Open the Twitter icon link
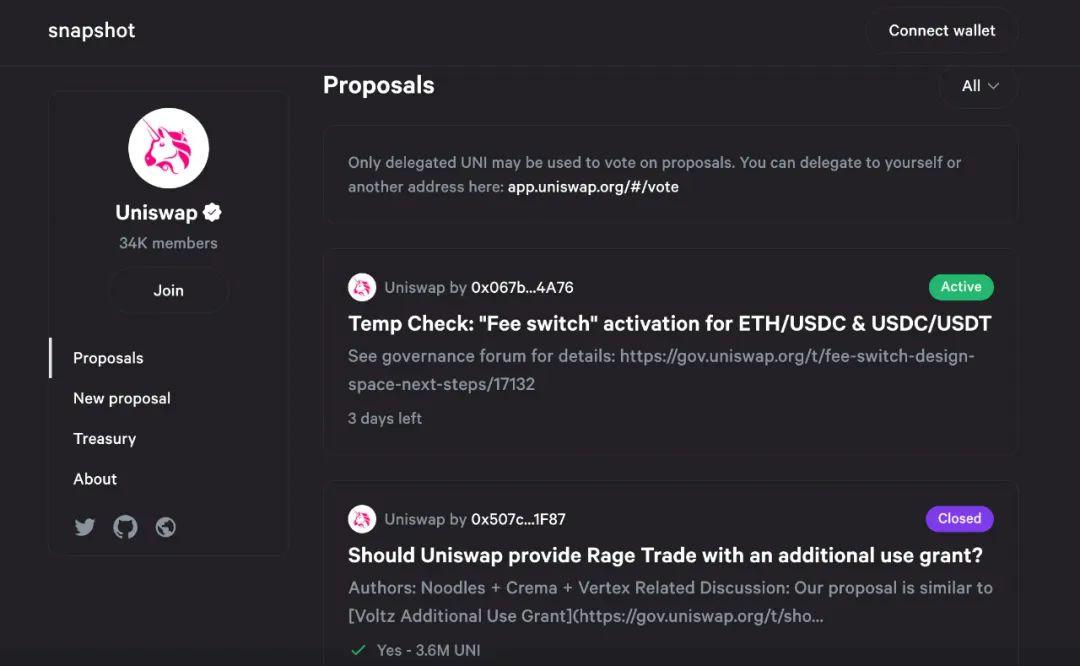Screen dimensions: 1080x666 pos(85,527)
